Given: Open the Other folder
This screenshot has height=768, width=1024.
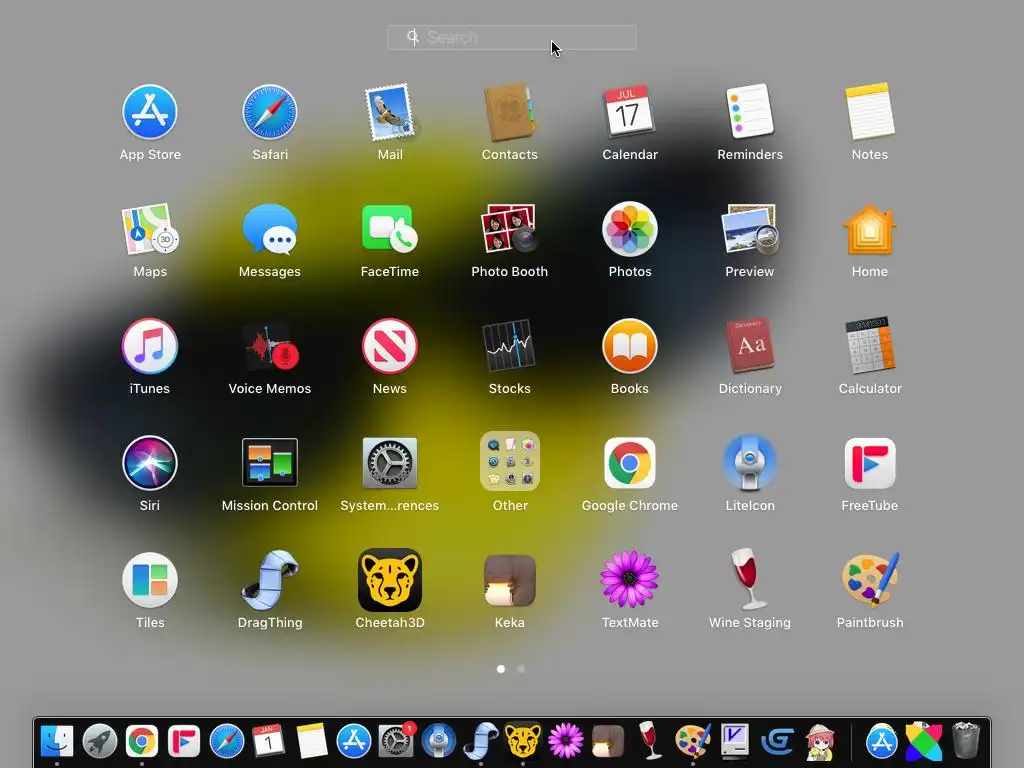Looking at the screenshot, I should [x=509, y=461].
